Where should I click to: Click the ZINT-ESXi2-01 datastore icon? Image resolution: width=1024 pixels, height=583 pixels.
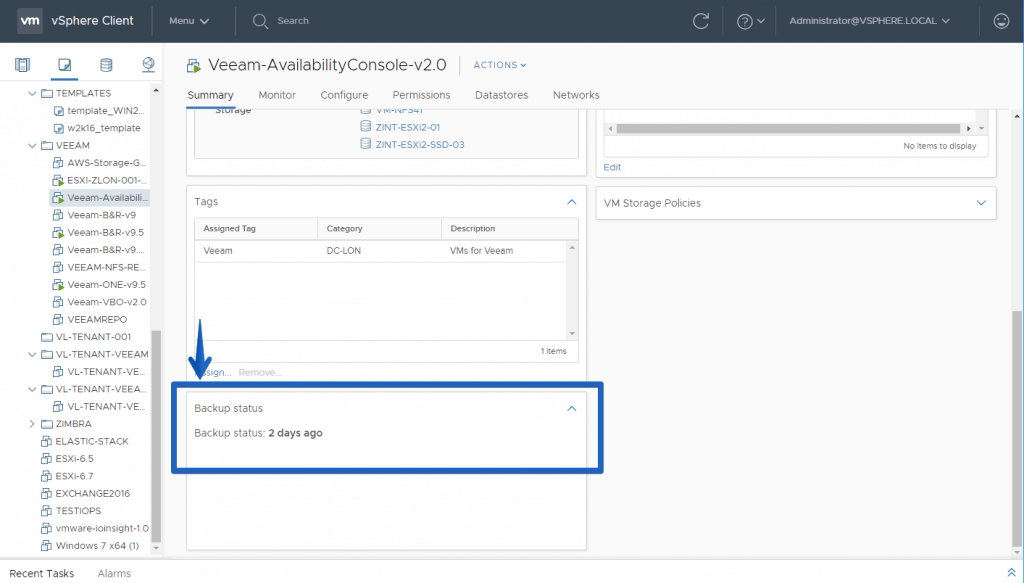(x=366, y=127)
